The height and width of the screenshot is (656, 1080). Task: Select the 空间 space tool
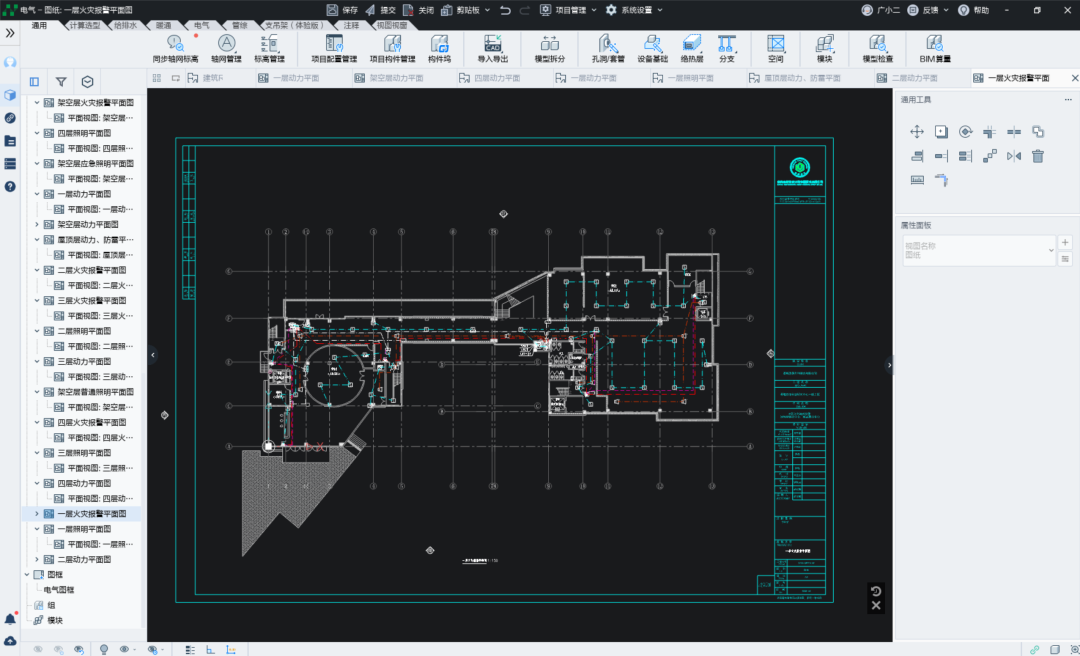pos(776,49)
